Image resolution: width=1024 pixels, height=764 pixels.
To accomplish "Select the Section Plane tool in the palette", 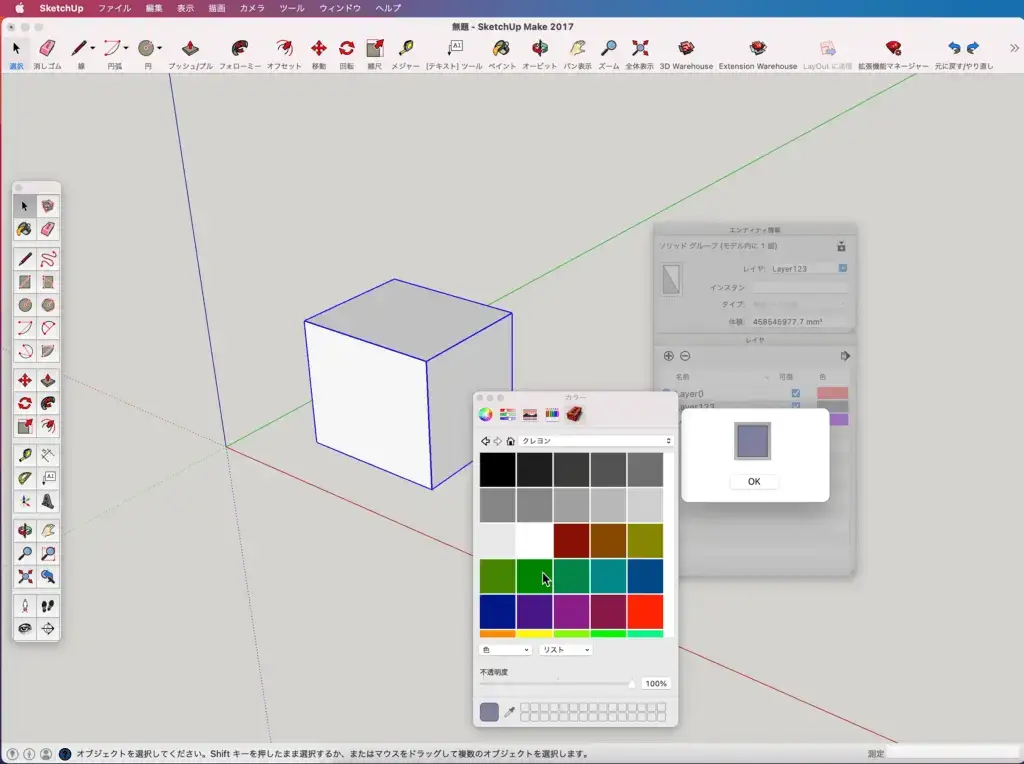I will click(48, 629).
